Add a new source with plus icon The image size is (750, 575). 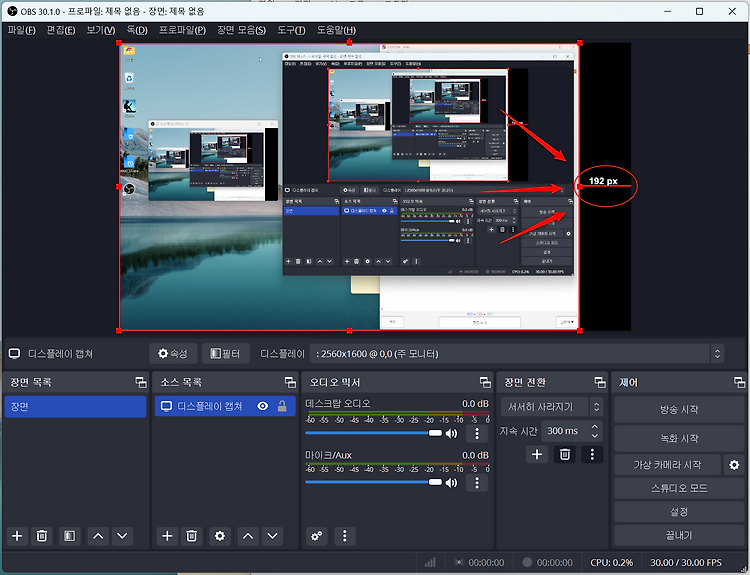[167, 536]
